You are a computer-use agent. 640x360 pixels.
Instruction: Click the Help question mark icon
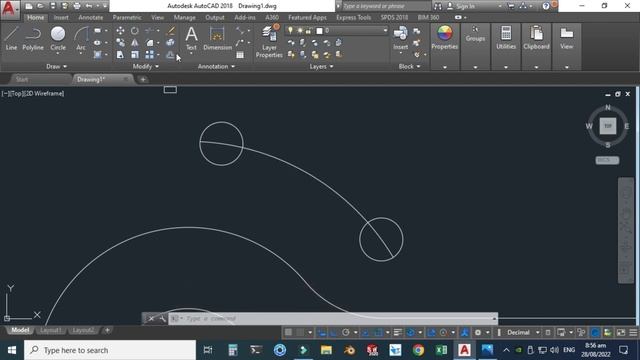coord(546,6)
